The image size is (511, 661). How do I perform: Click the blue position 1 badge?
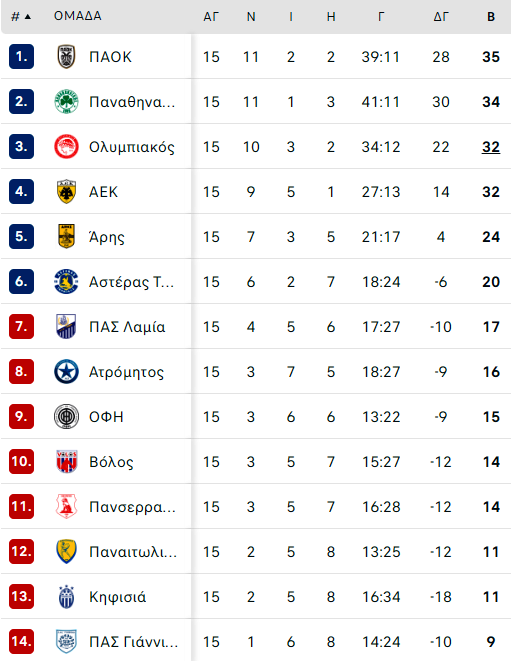tap(22, 56)
